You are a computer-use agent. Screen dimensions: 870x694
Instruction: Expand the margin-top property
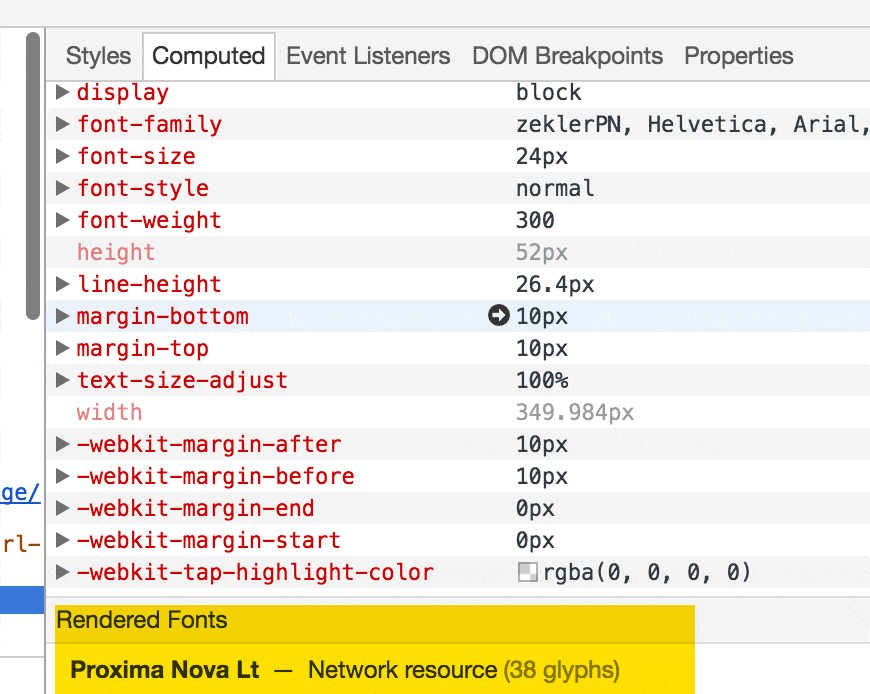click(x=63, y=349)
